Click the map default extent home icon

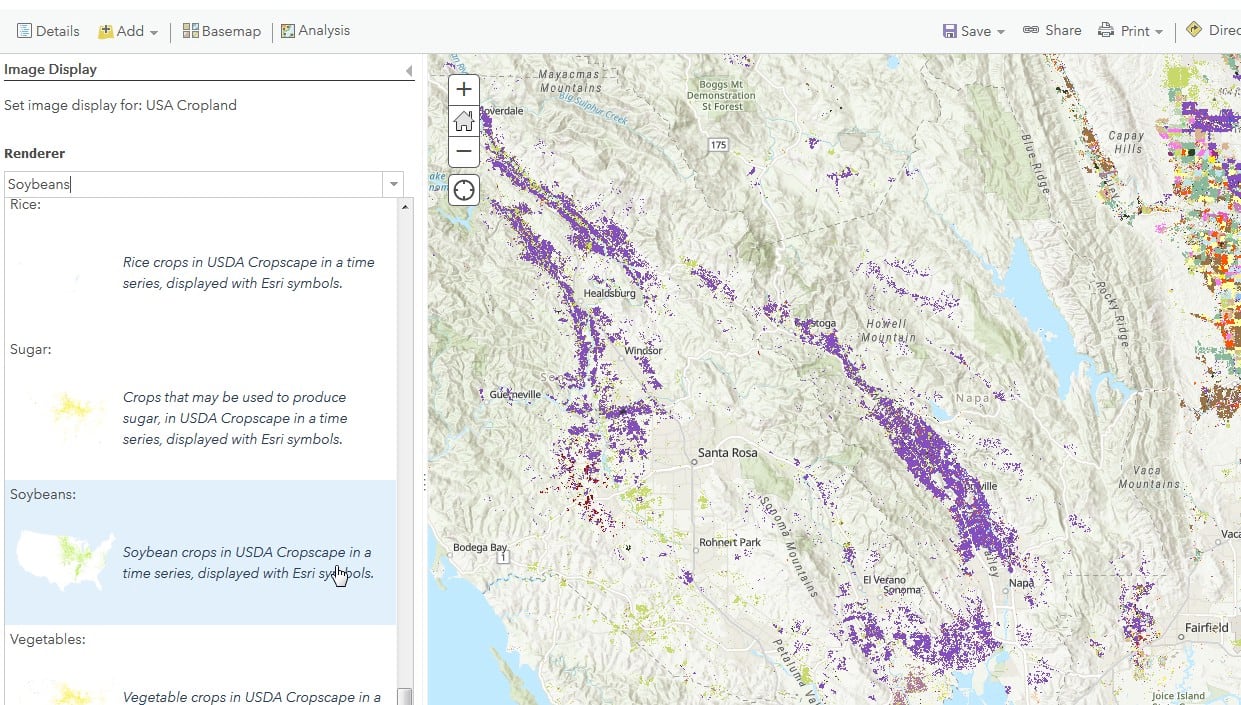tap(463, 121)
